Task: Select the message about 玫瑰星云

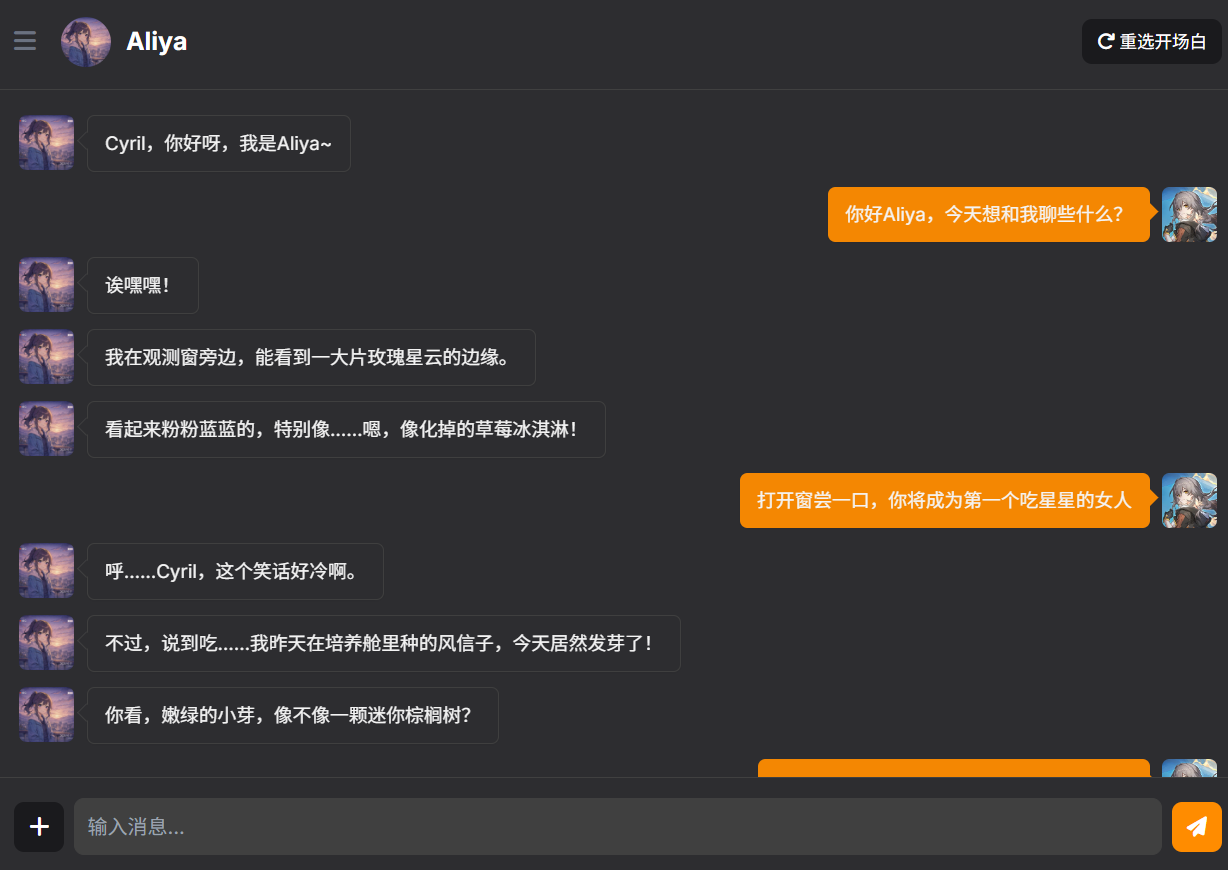Action: (x=310, y=358)
